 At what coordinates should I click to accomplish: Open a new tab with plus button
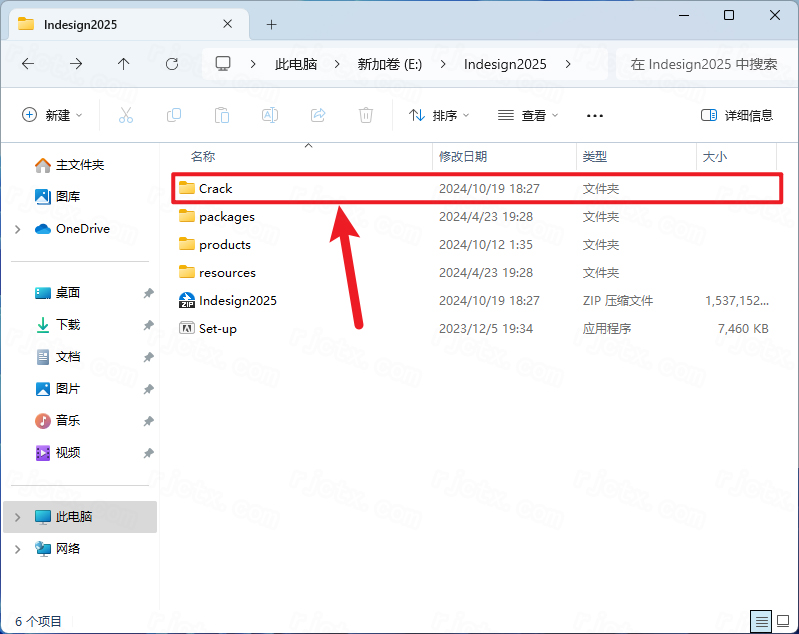271,24
